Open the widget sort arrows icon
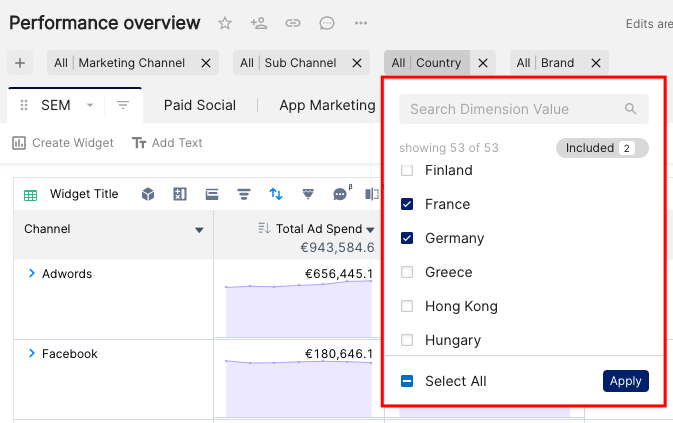 pos(276,194)
